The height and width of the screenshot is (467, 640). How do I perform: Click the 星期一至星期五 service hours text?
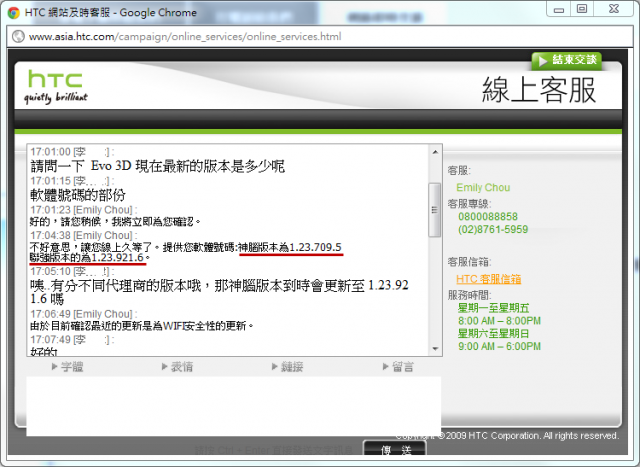[x=493, y=308]
